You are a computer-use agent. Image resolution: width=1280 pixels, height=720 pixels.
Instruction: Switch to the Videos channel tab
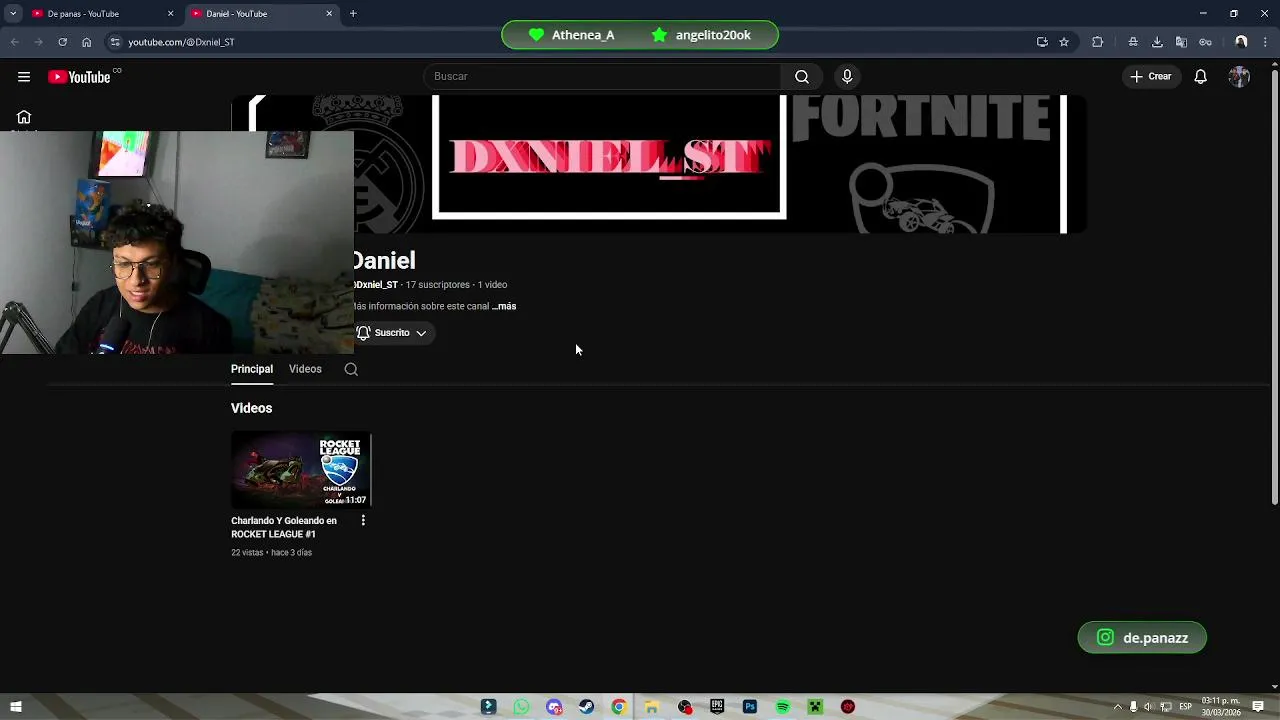coord(305,369)
